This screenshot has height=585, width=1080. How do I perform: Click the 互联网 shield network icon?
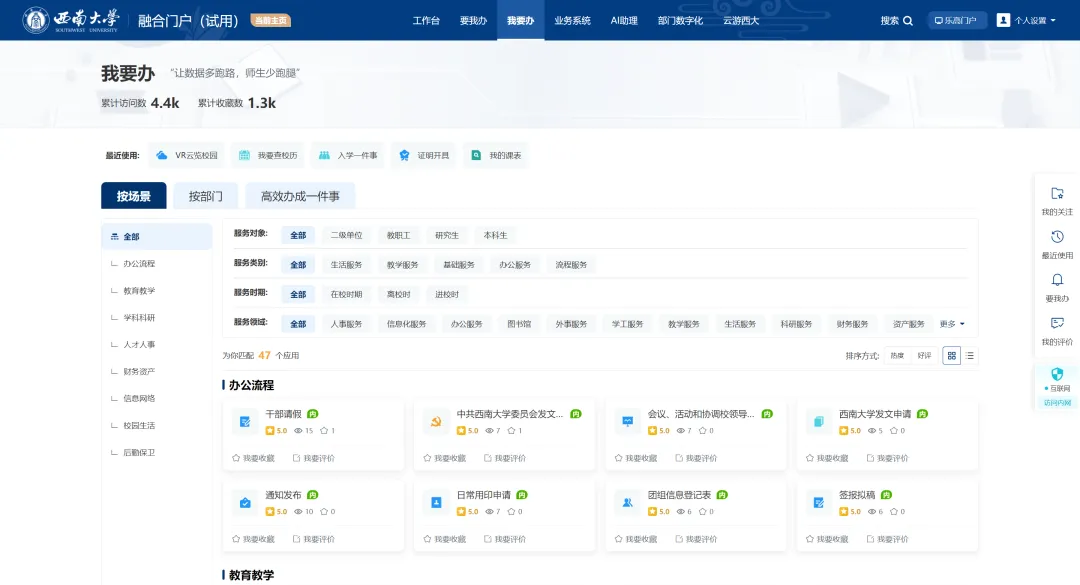tap(1057, 373)
